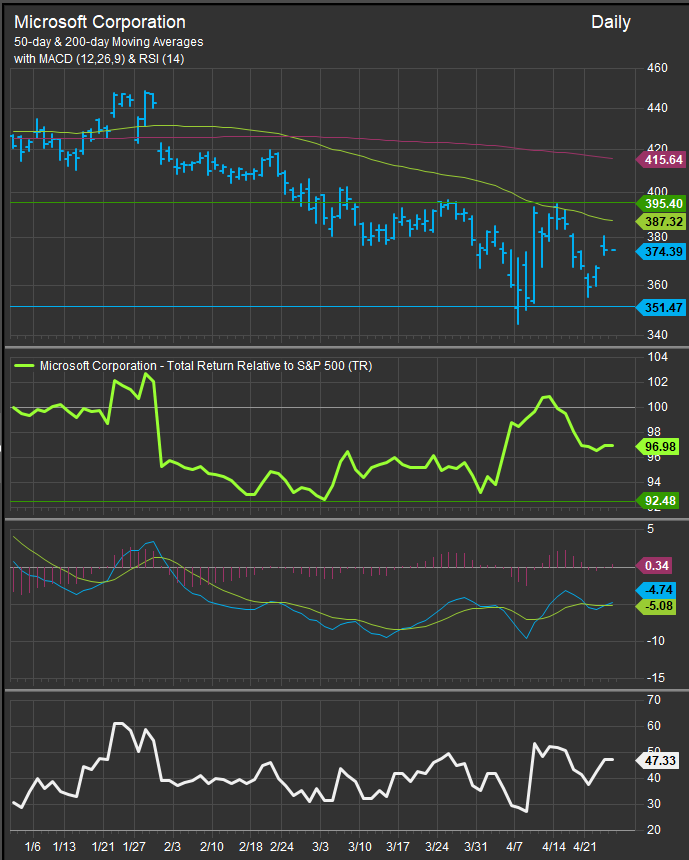Viewport: 689px width, 860px height.
Task: Click the 460 price axis label
Action: (x=657, y=68)
